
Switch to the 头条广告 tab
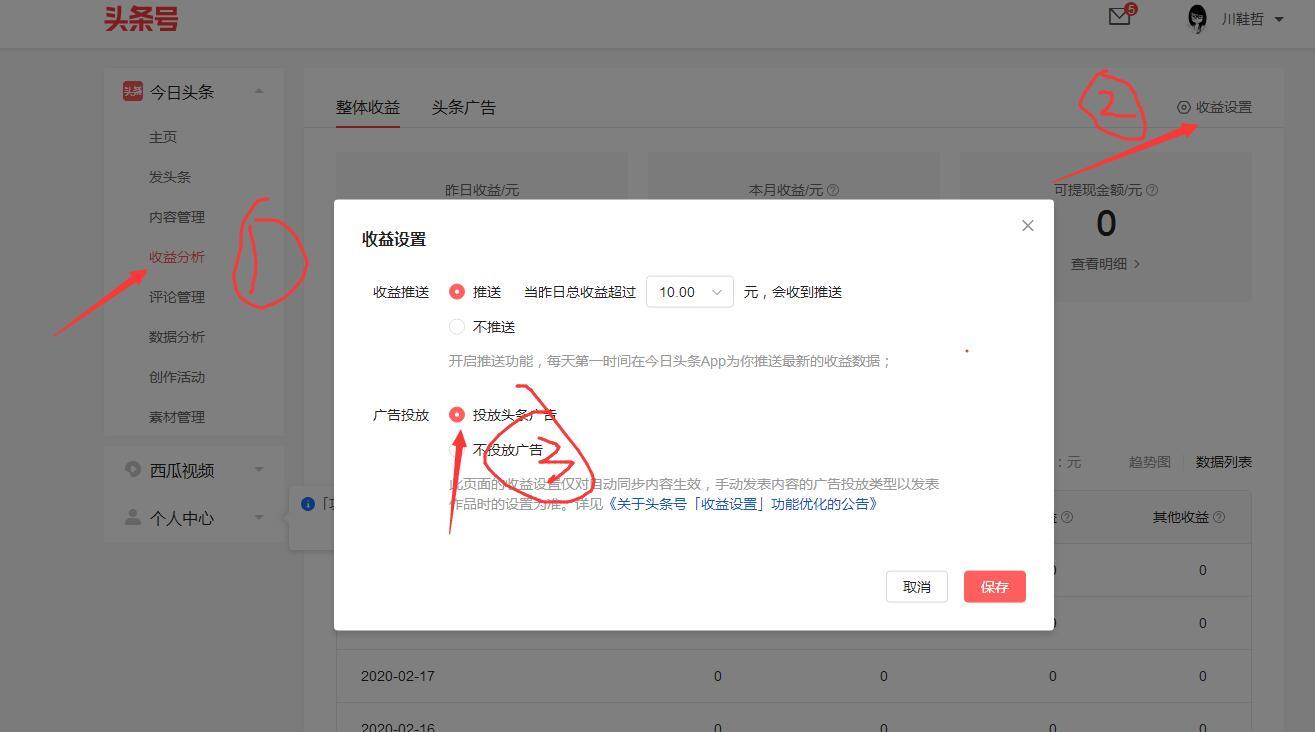pyautogui.click(x=464, y=107)
